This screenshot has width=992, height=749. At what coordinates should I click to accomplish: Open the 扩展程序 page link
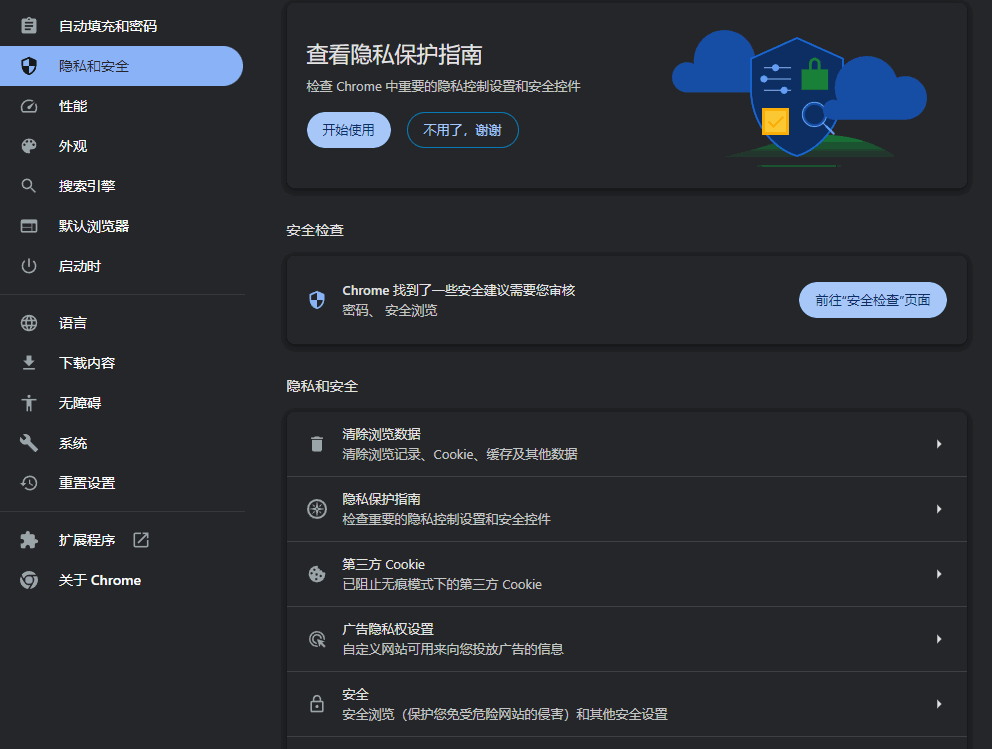click(x=121, y=540)
